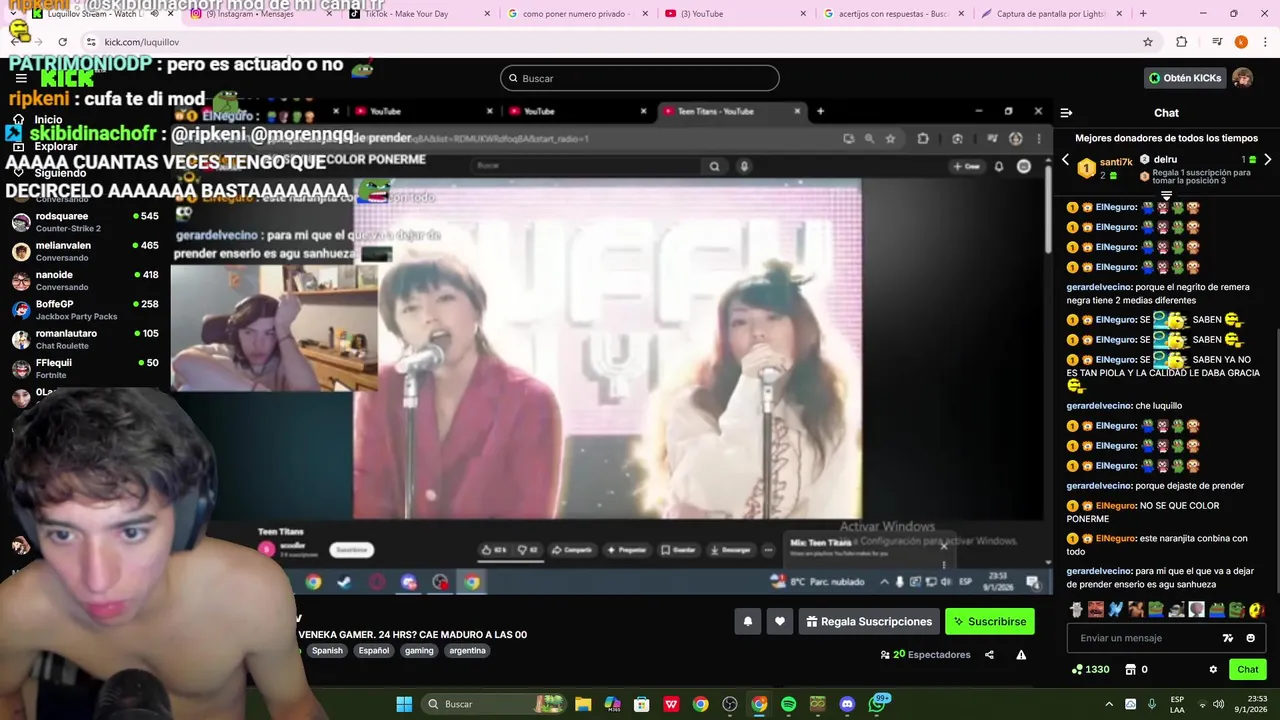Viewport: 1280px width, 720px height.
Task: Click Obtén KICKs button
Action: click(x=1185, y=78)
